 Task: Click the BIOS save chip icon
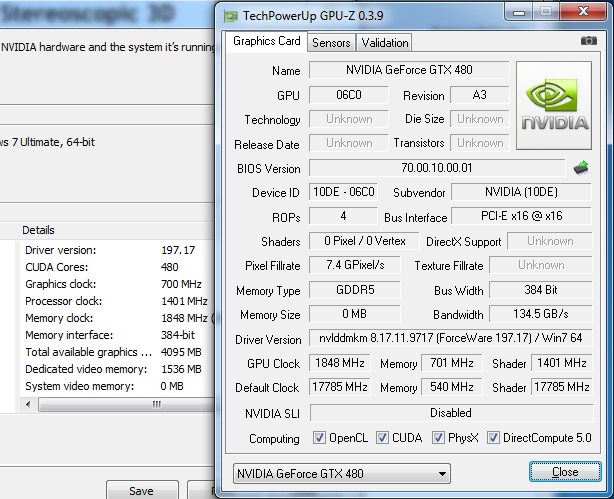click(581, 168)
